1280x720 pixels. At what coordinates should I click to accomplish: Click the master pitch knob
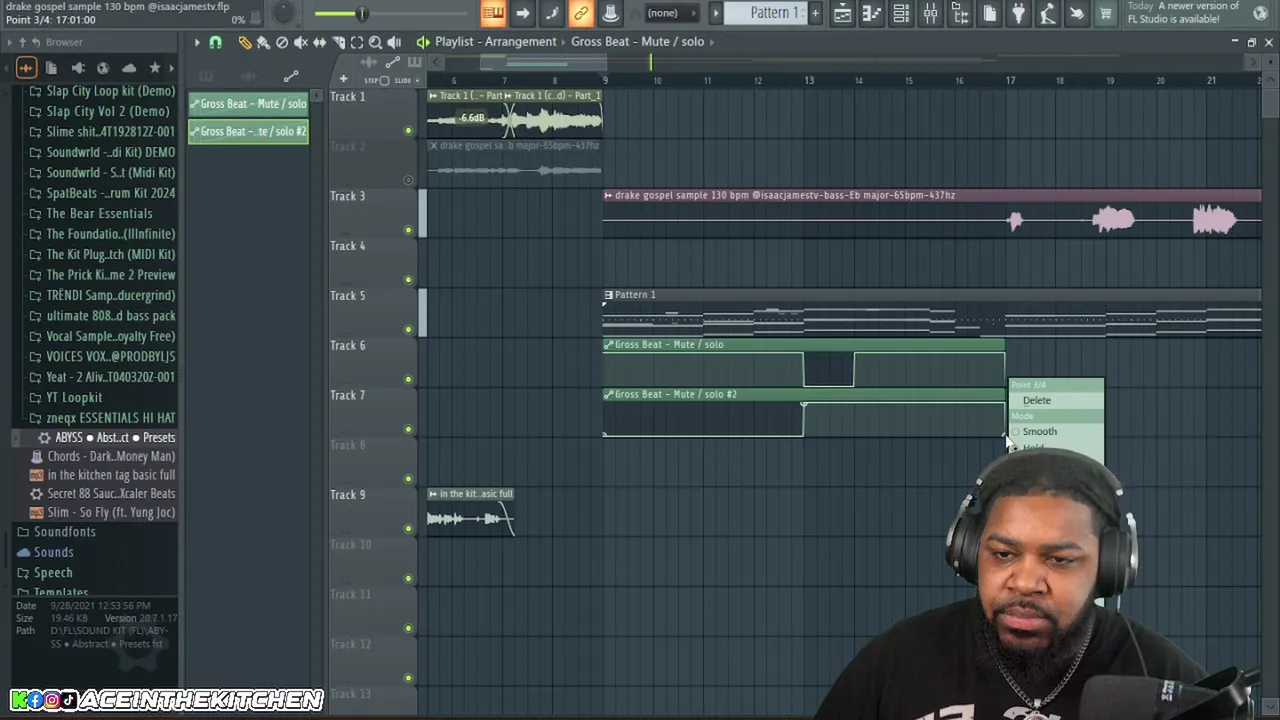pyautogui.click(x=284, y=13)
